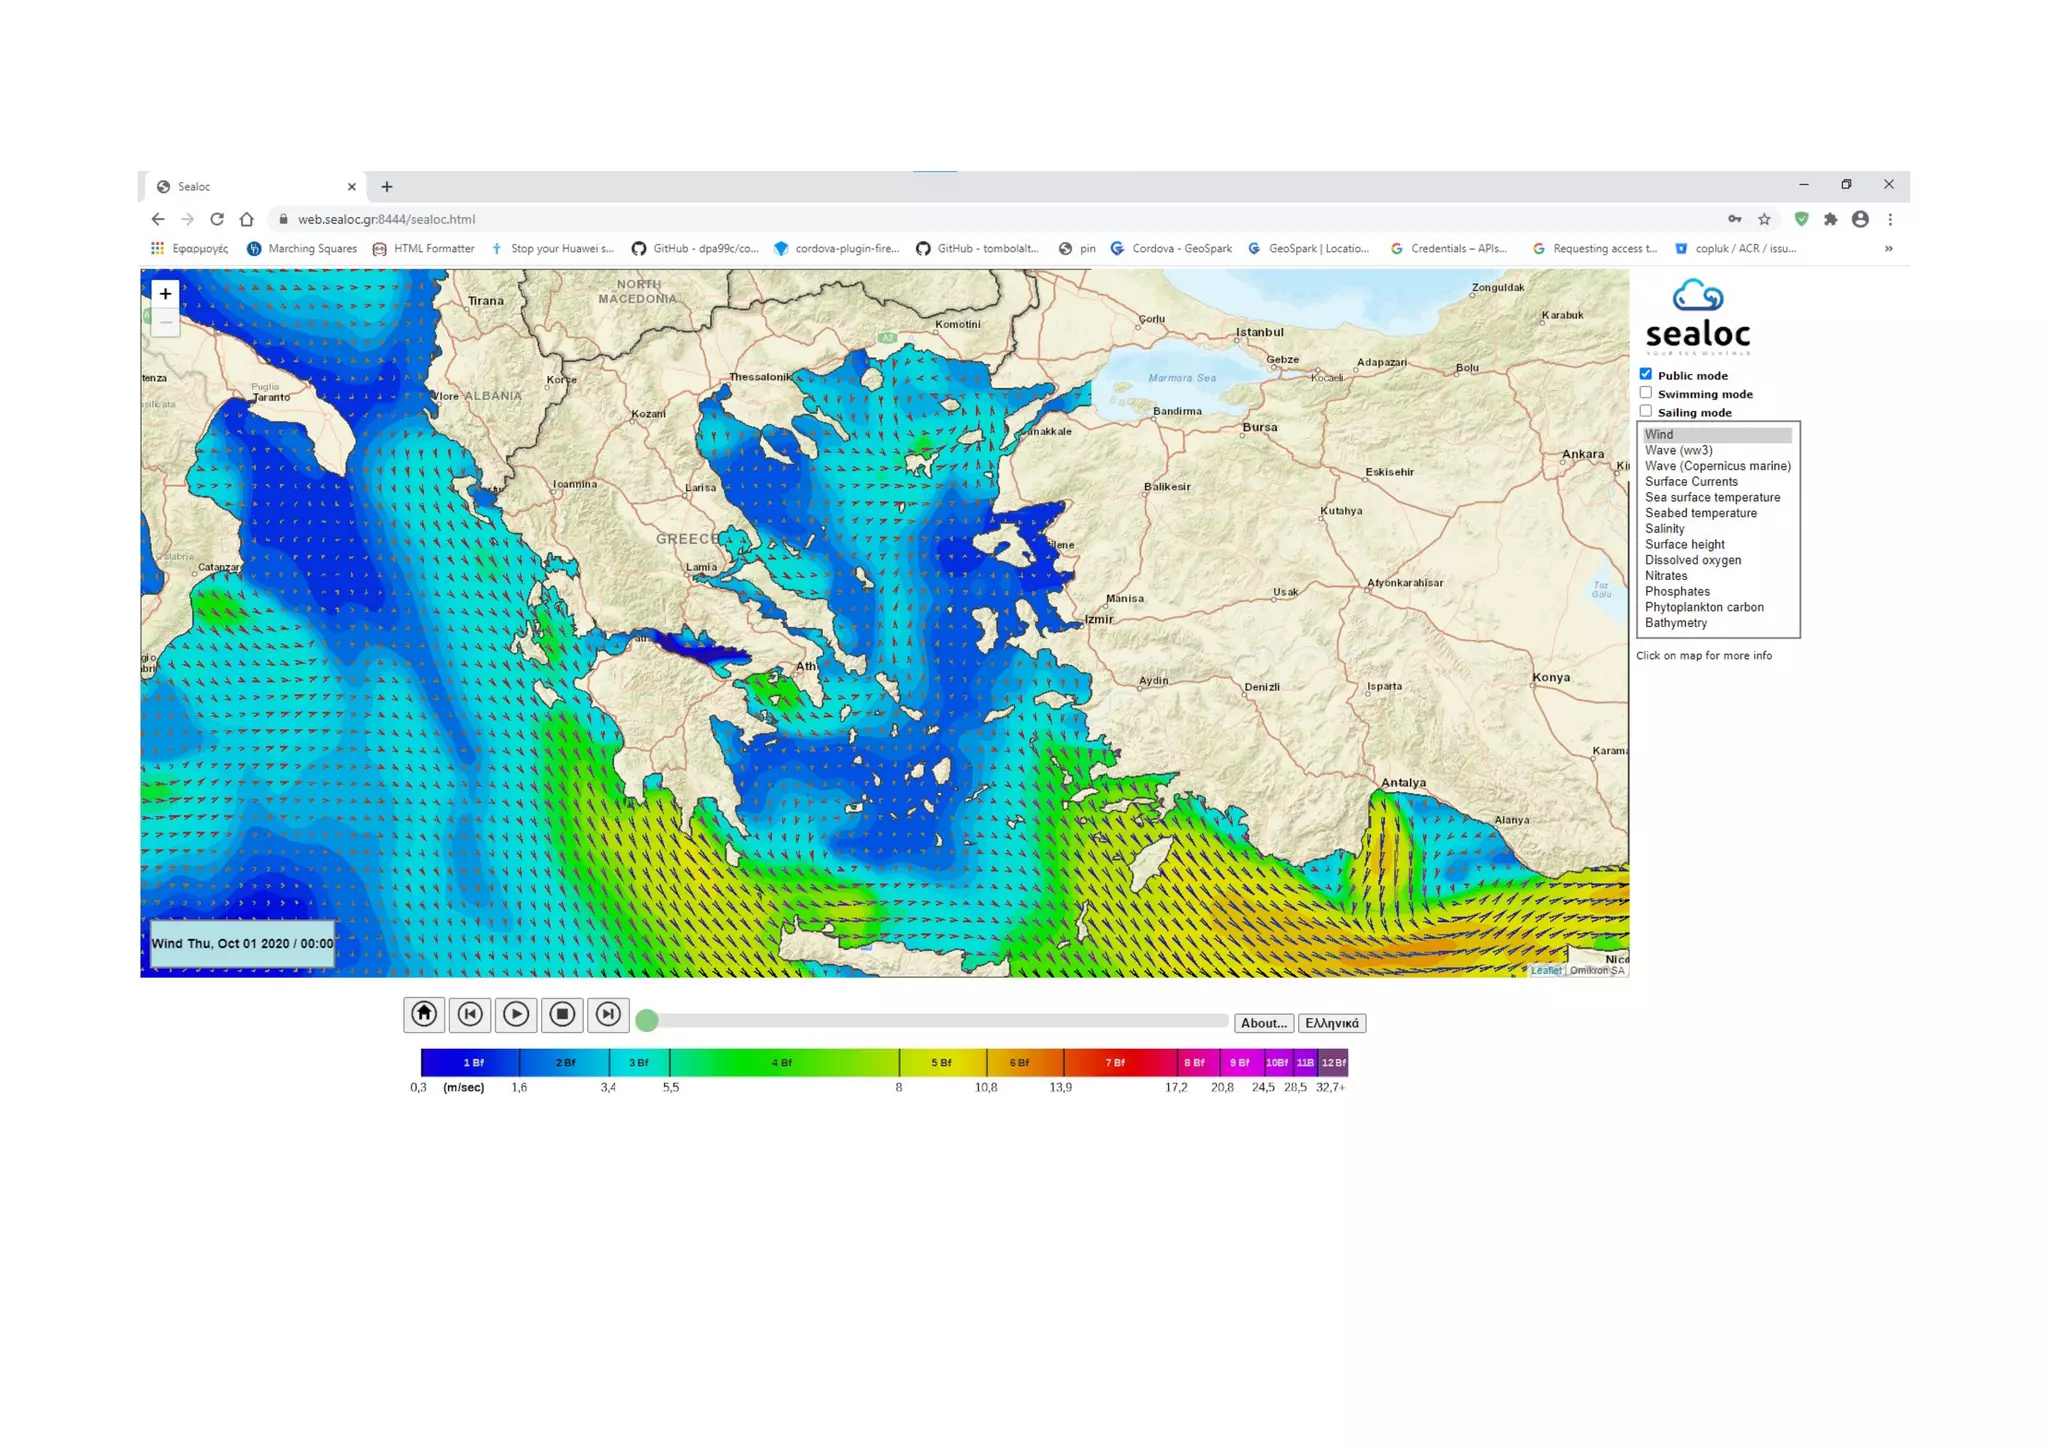The width and height of the screenshot is (2048, 1448).
Task: Open the HTML Formatter bookmark
Action: pyautogui.click(x=424, y=249)
